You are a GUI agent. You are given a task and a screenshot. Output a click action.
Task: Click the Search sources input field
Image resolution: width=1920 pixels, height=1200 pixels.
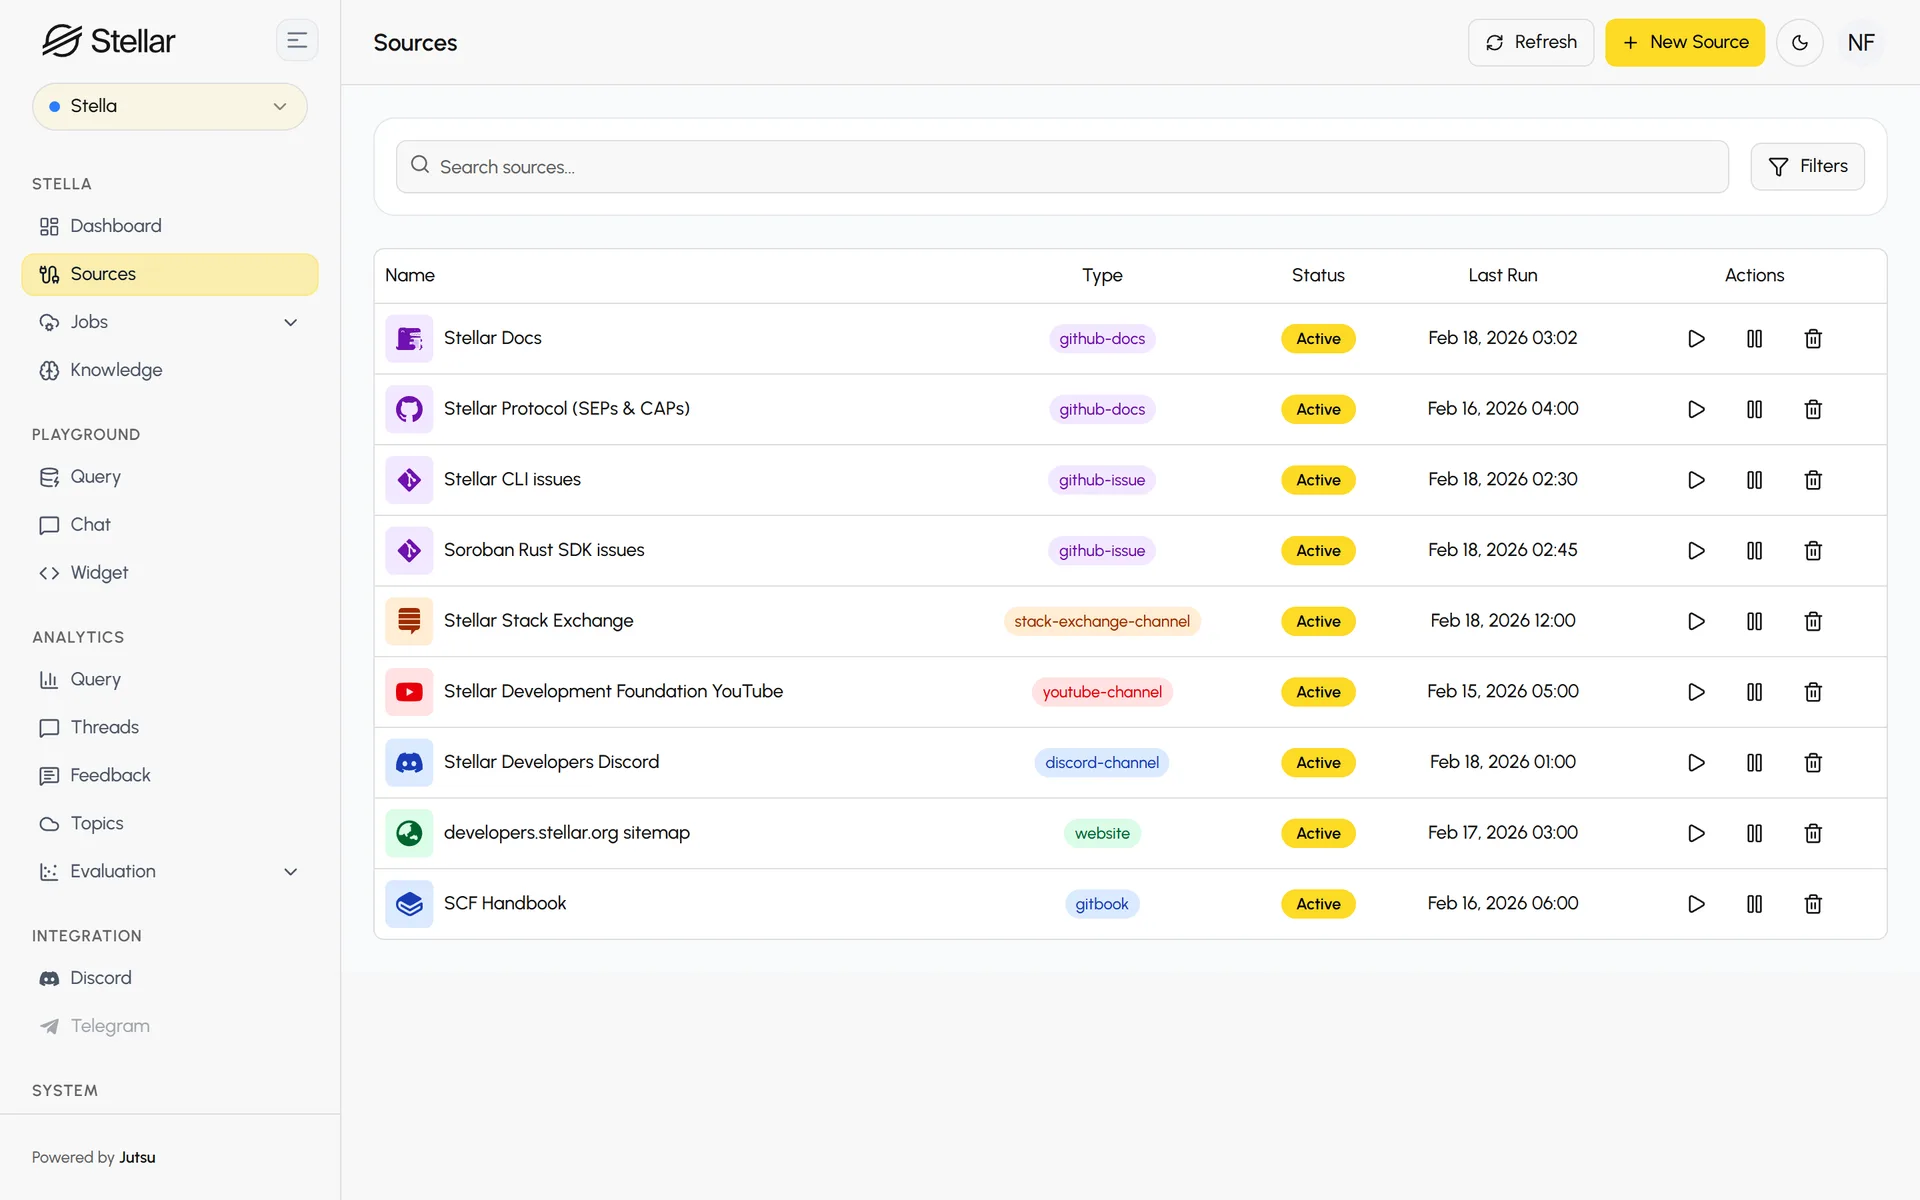pos(1062,167)
